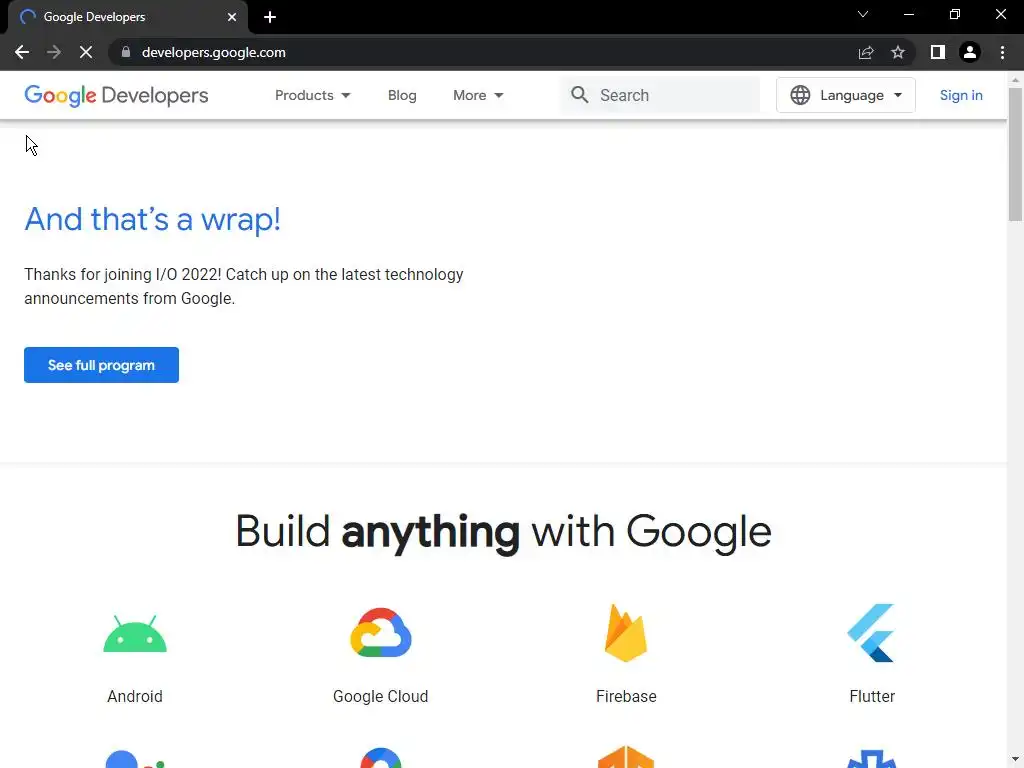
Task: Focus the Search input field
Action: [x=660, y=95]
